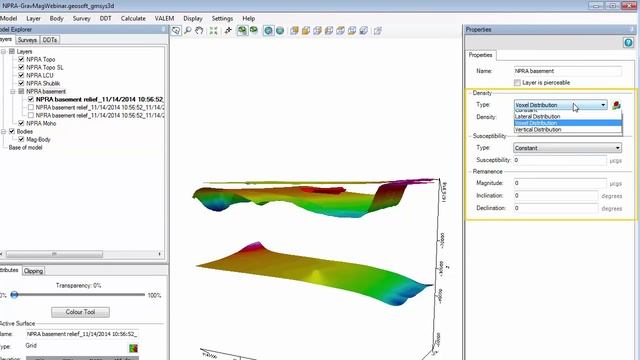640x360 pixels.
Task: Switch to the DDTs tab
Action: coord(50,40)
